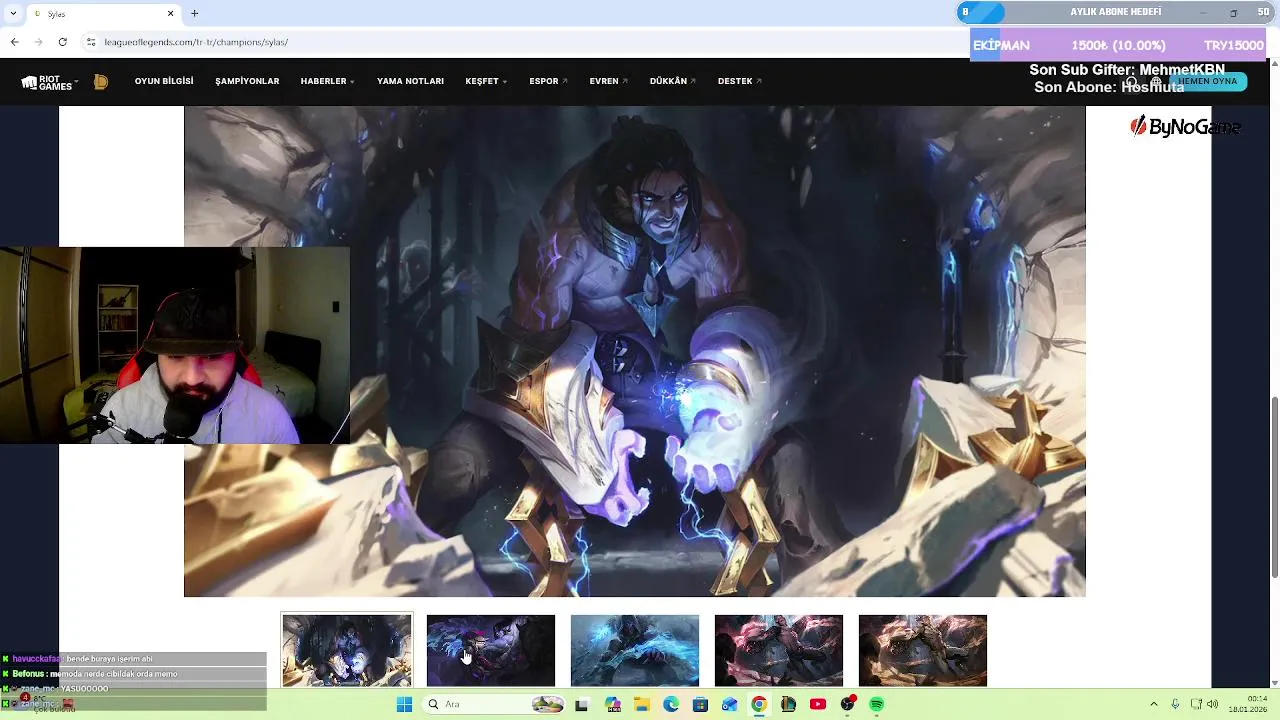Open the tab search chevron in Chrome
Viewport: 1280px width, 720px height.
[13, 13]
